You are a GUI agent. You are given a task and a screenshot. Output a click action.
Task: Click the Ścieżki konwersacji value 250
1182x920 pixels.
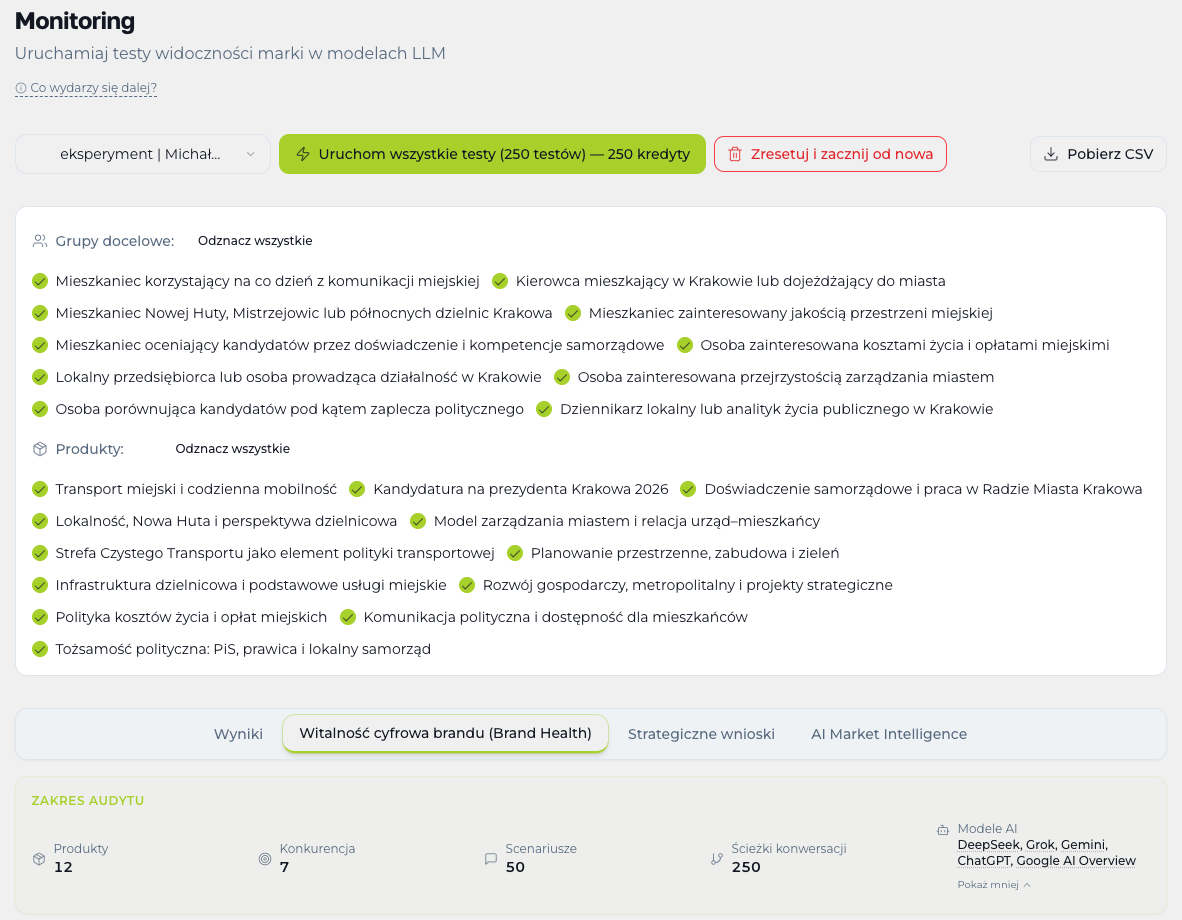(x=746, y=867)
